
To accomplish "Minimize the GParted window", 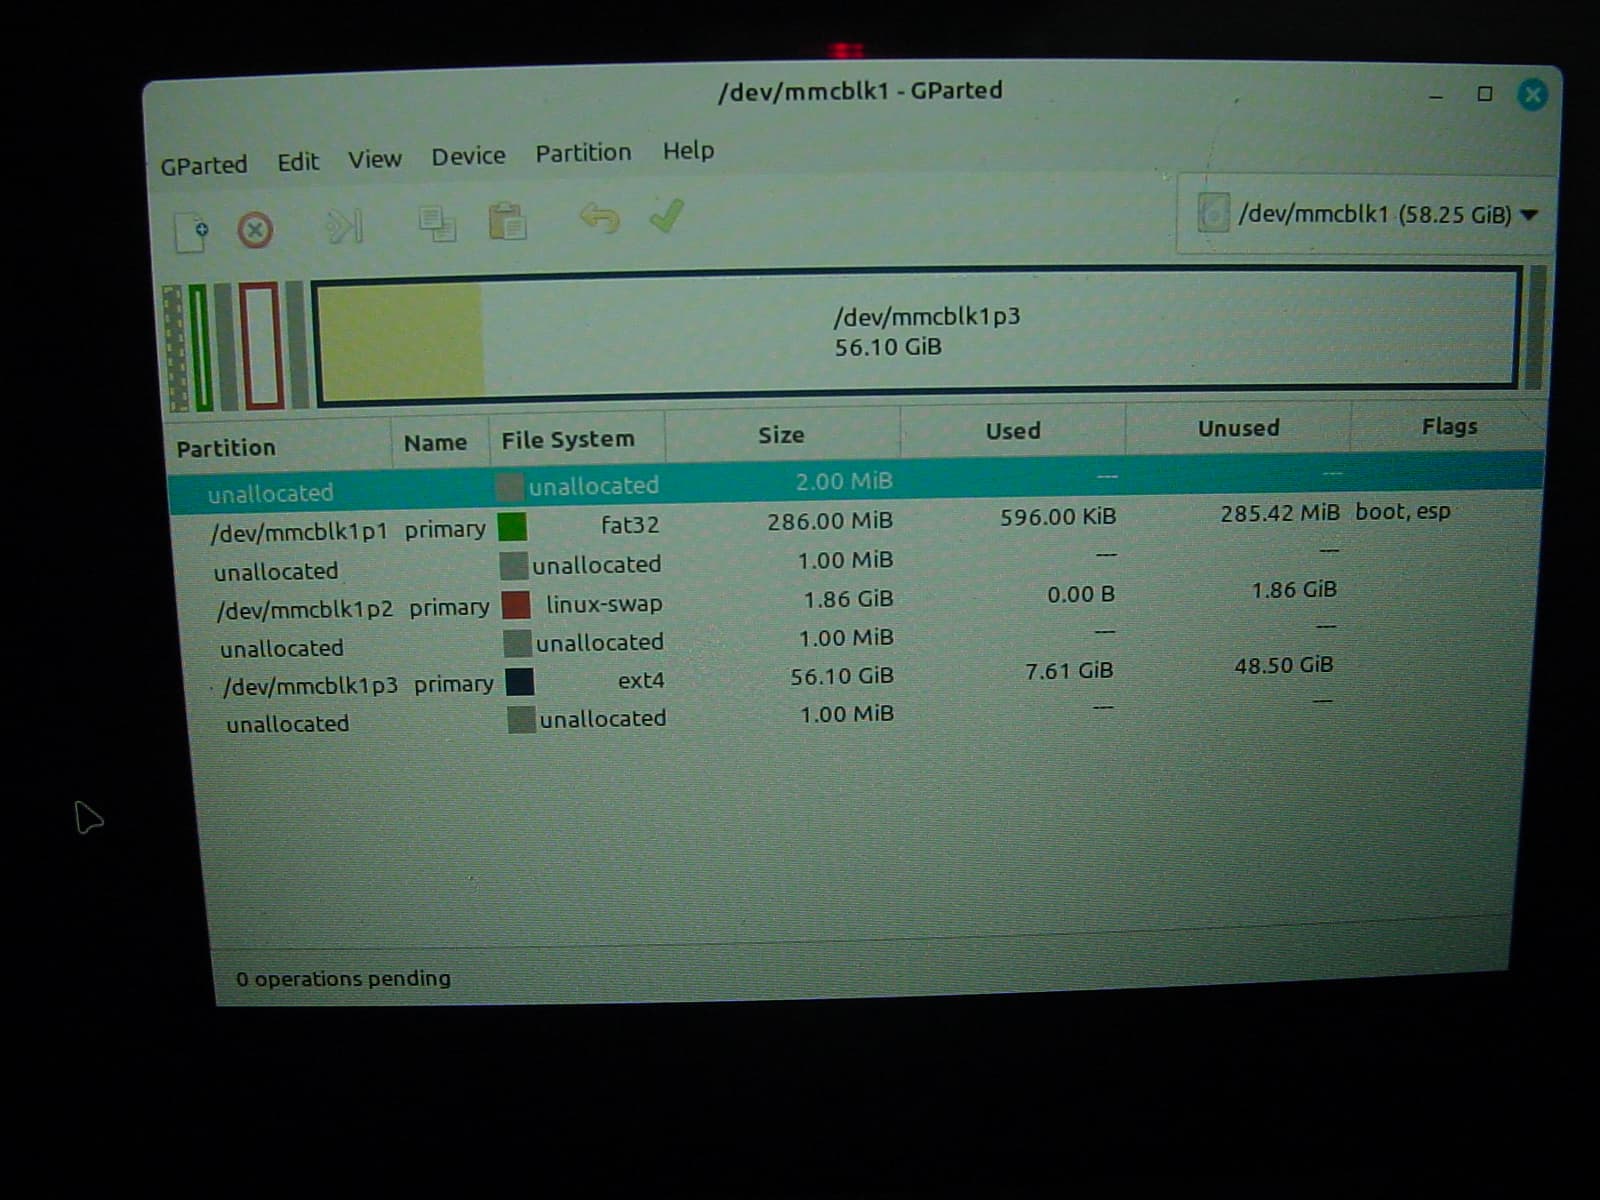I will (x=1436, y=96).
